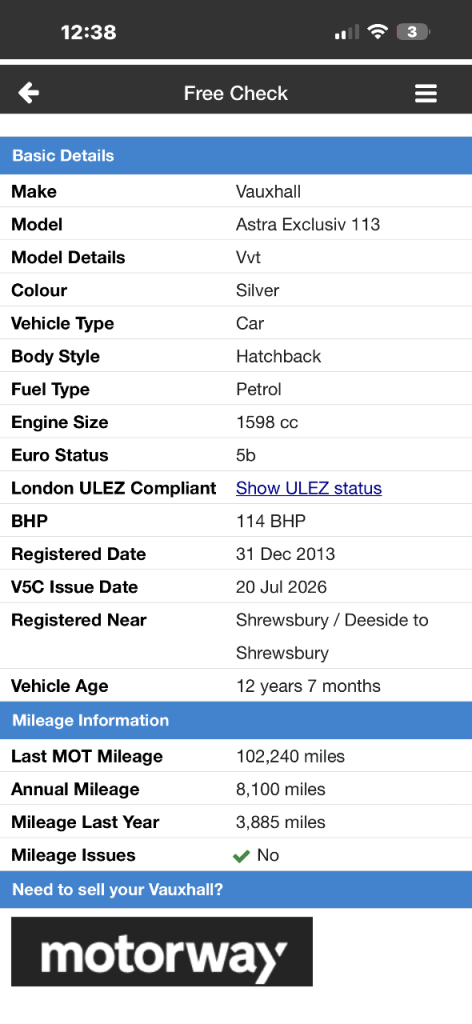Tap the cellular signal bars
This screenshot has height=1024, width=472.
[347, 32]
